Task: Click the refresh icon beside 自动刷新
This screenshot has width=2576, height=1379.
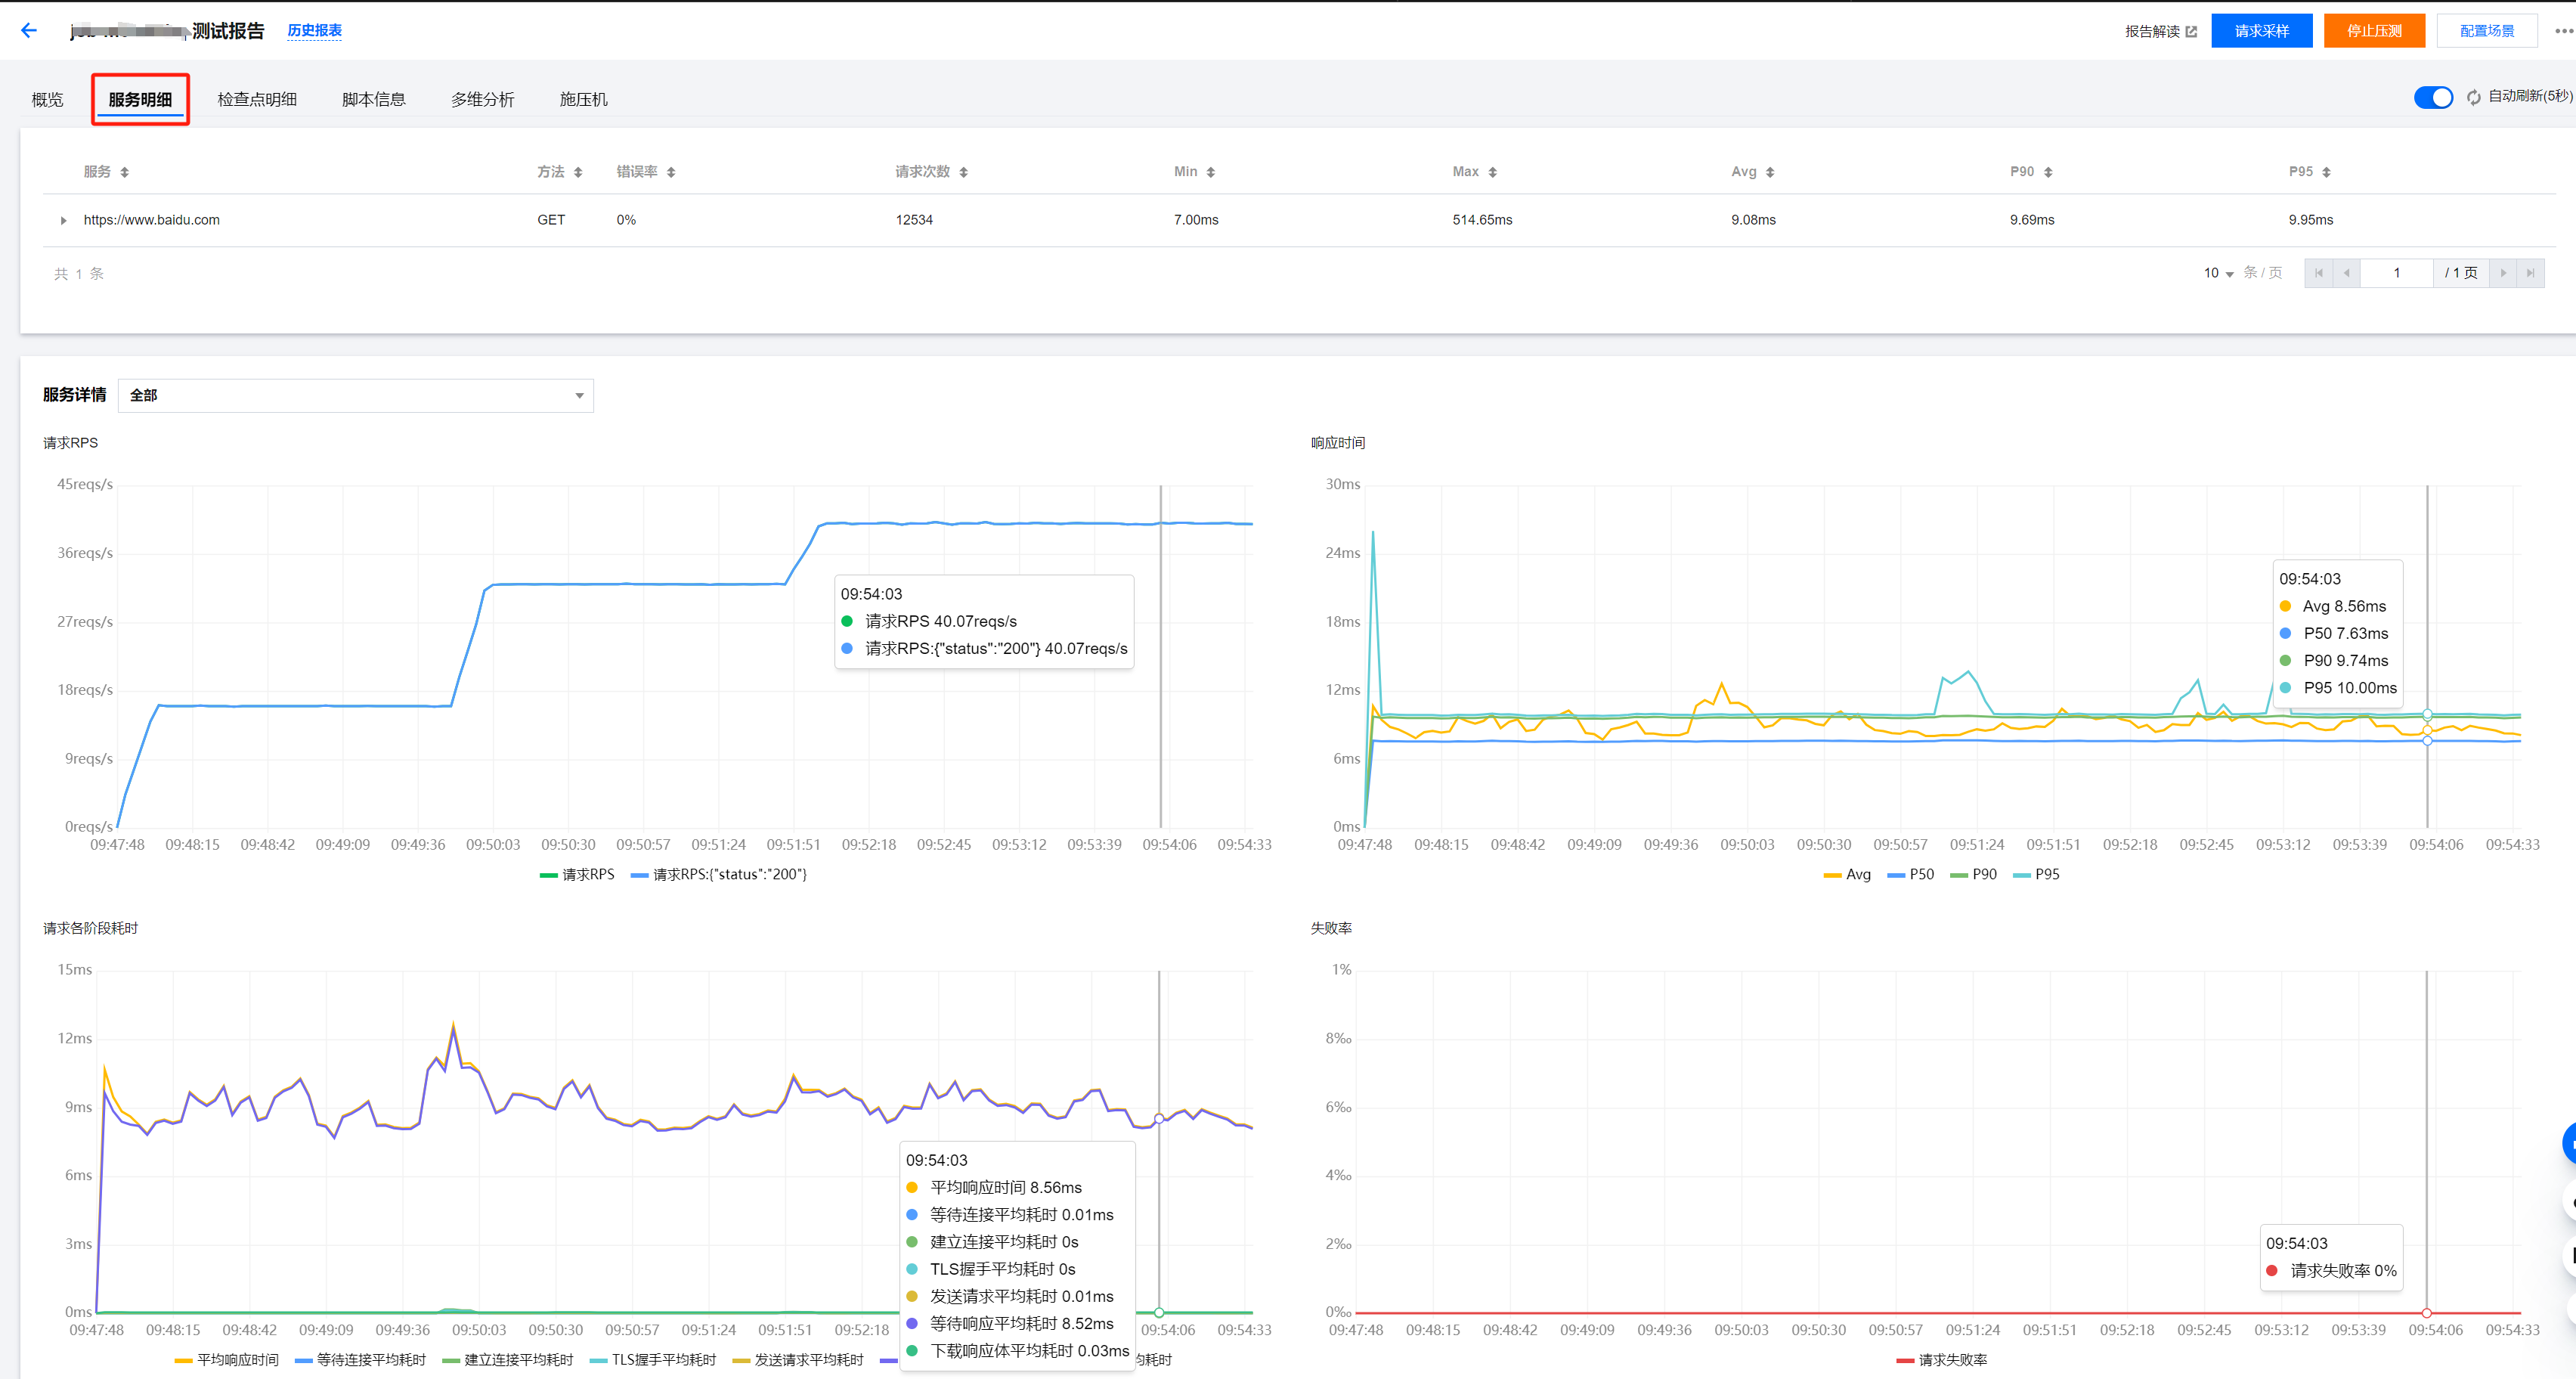Action: coord(2473,97)
